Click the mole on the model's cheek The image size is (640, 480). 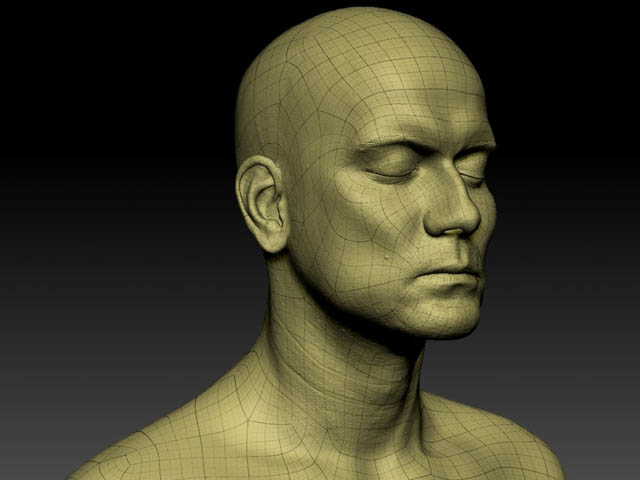386,256
